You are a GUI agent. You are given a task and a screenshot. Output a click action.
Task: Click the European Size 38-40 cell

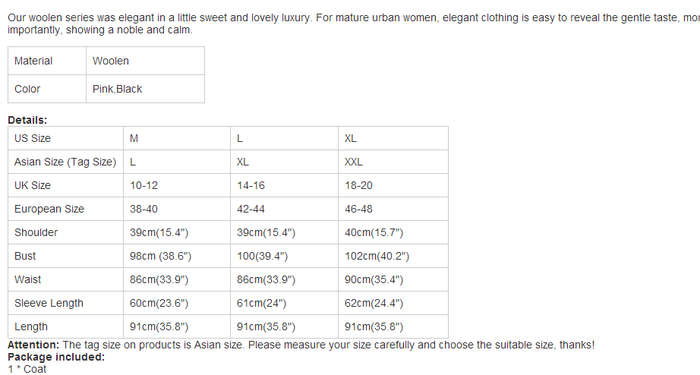pyautogui.click(x=177, y=209)
